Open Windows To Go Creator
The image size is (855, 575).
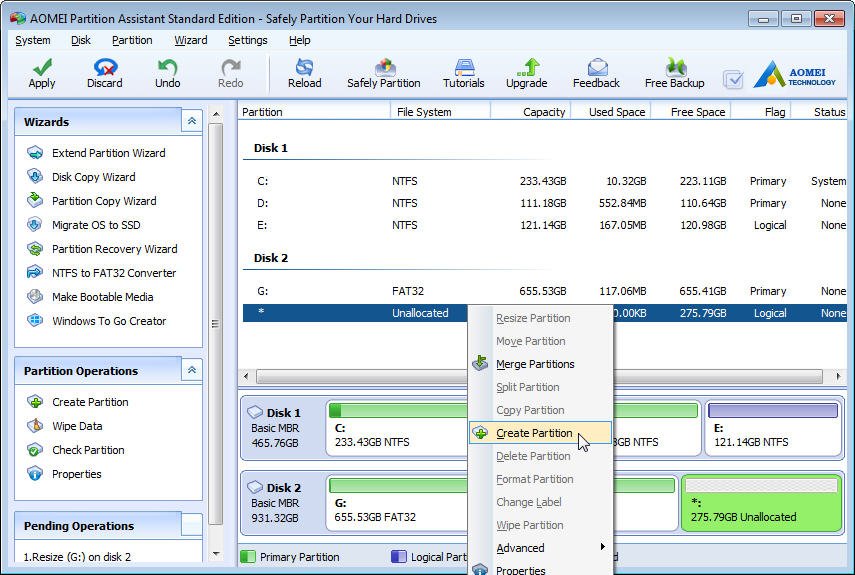click(97, 321)
